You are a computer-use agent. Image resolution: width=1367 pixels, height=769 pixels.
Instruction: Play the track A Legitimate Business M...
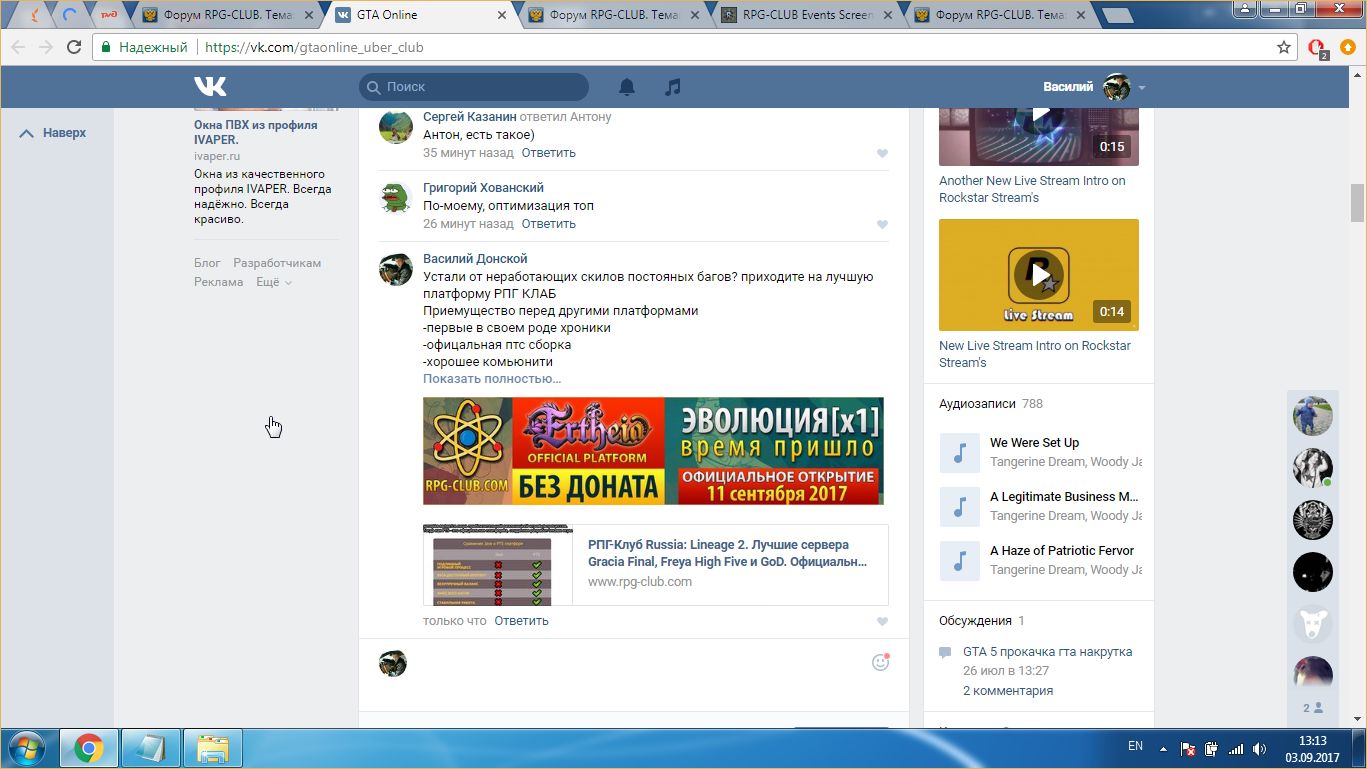[x=959, y=507]
